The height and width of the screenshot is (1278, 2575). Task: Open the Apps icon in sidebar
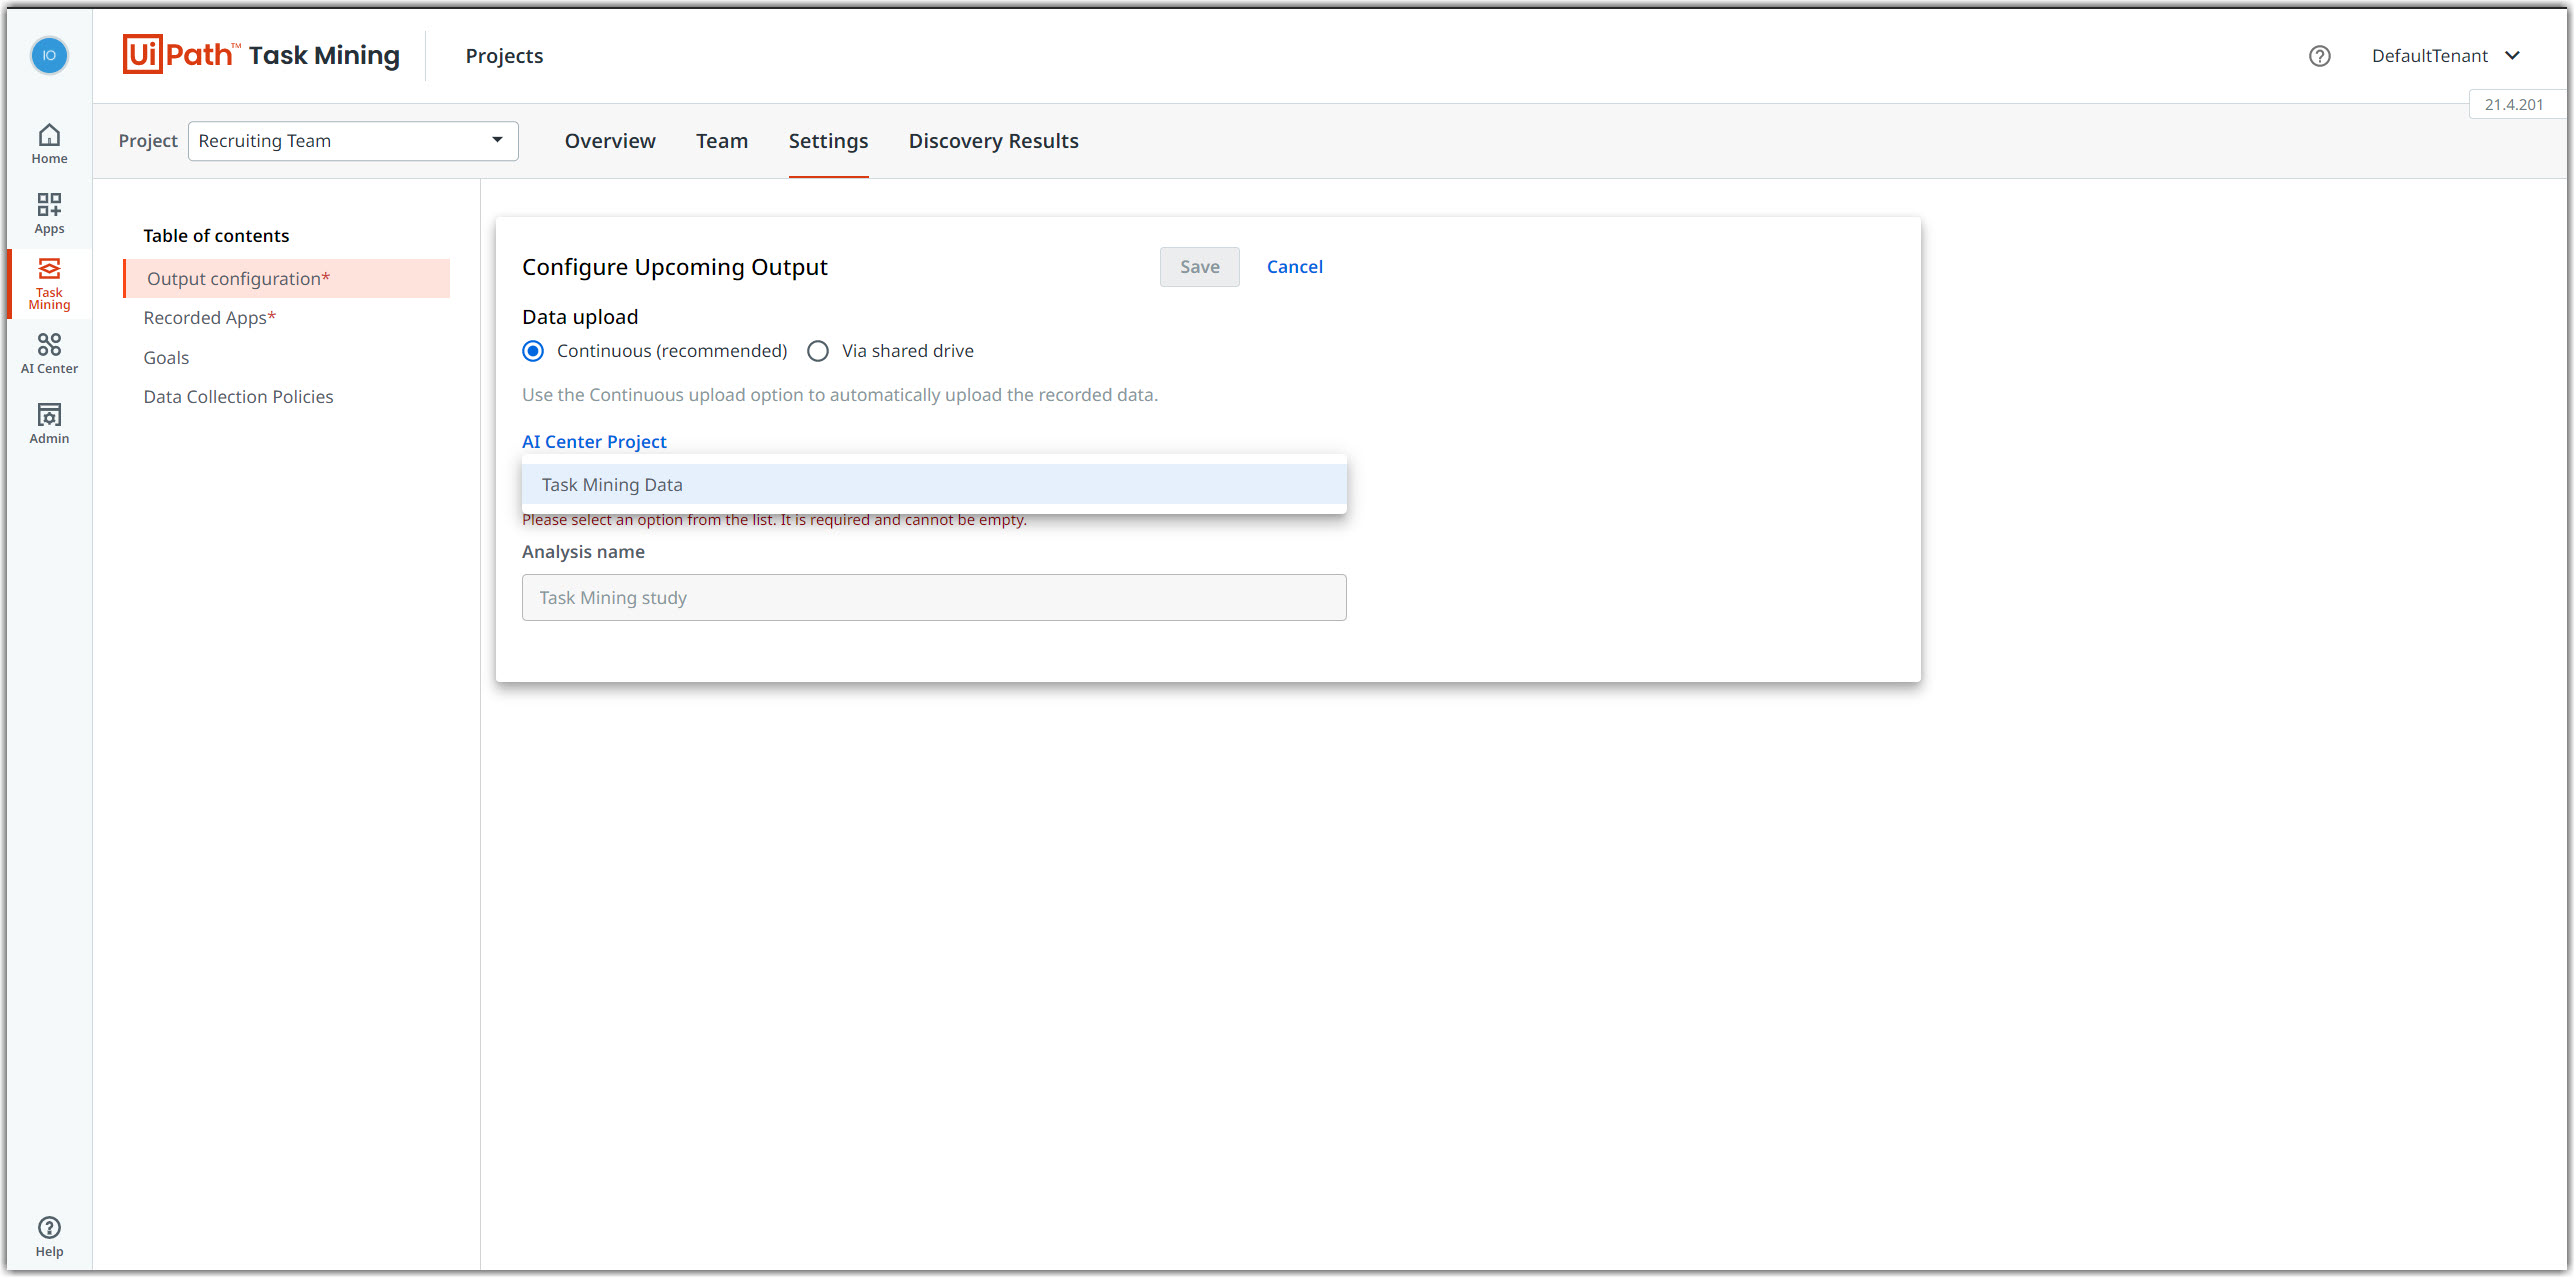click(x=49, y=213)
